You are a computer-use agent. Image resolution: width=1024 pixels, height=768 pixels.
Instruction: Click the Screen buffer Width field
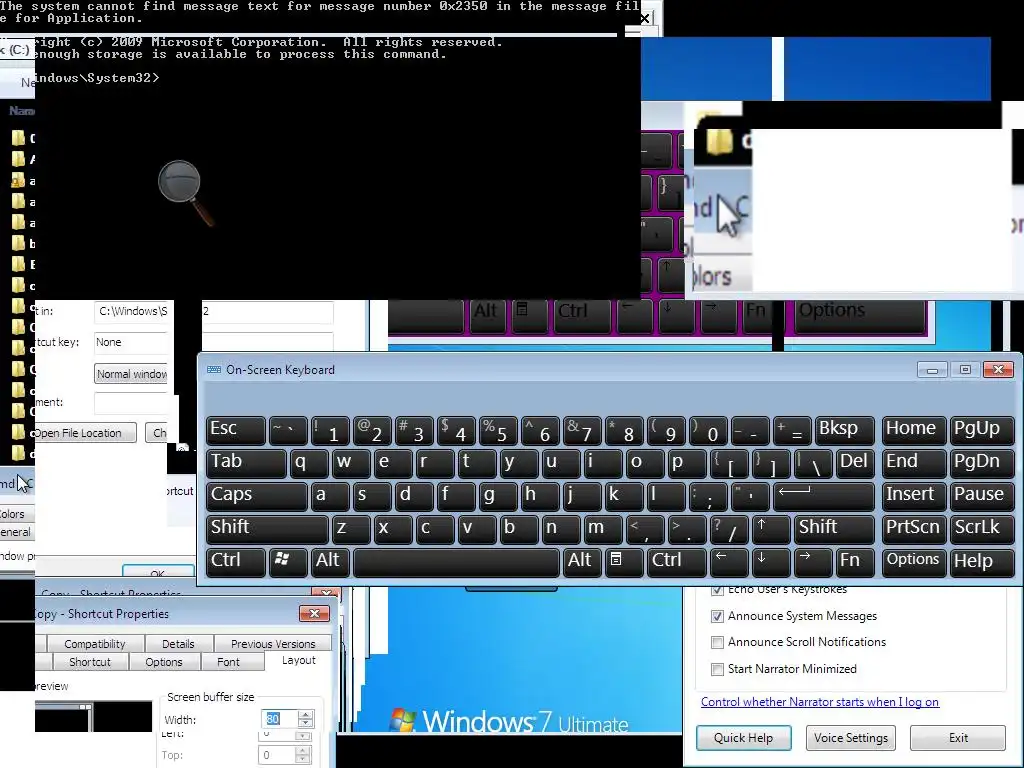pos(280,719)
